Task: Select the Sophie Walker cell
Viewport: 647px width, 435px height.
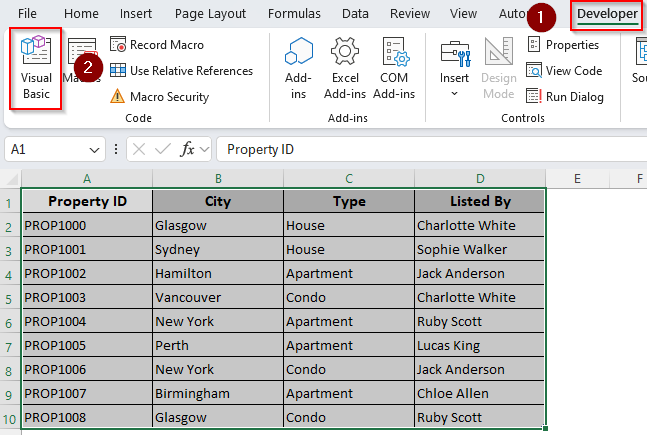Action: pos(480,249)
